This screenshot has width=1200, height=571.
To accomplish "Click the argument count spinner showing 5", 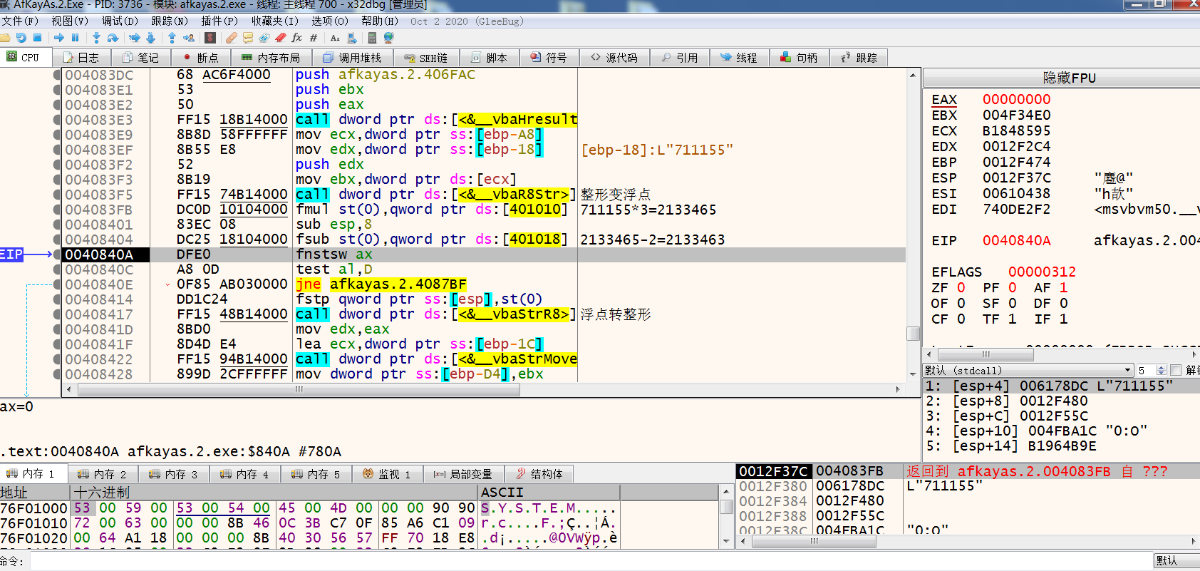I will pyautogui.click(x=1151, y=370).
